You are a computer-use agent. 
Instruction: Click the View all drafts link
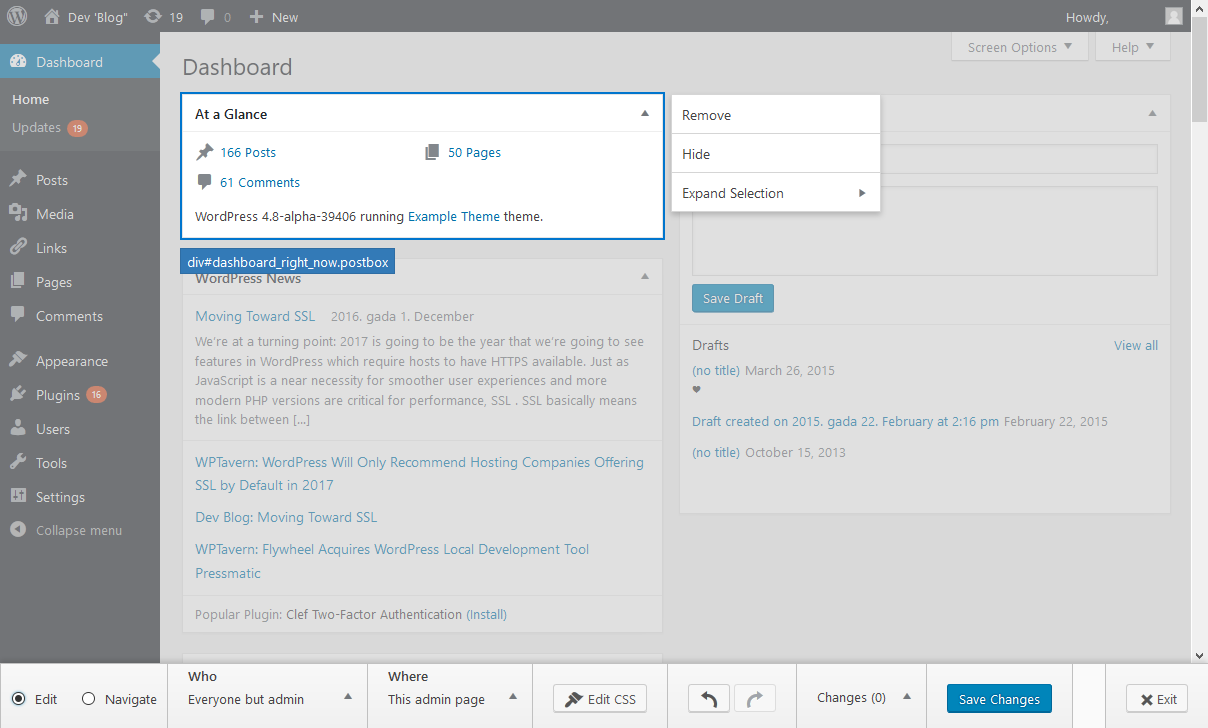(1136, 345)
